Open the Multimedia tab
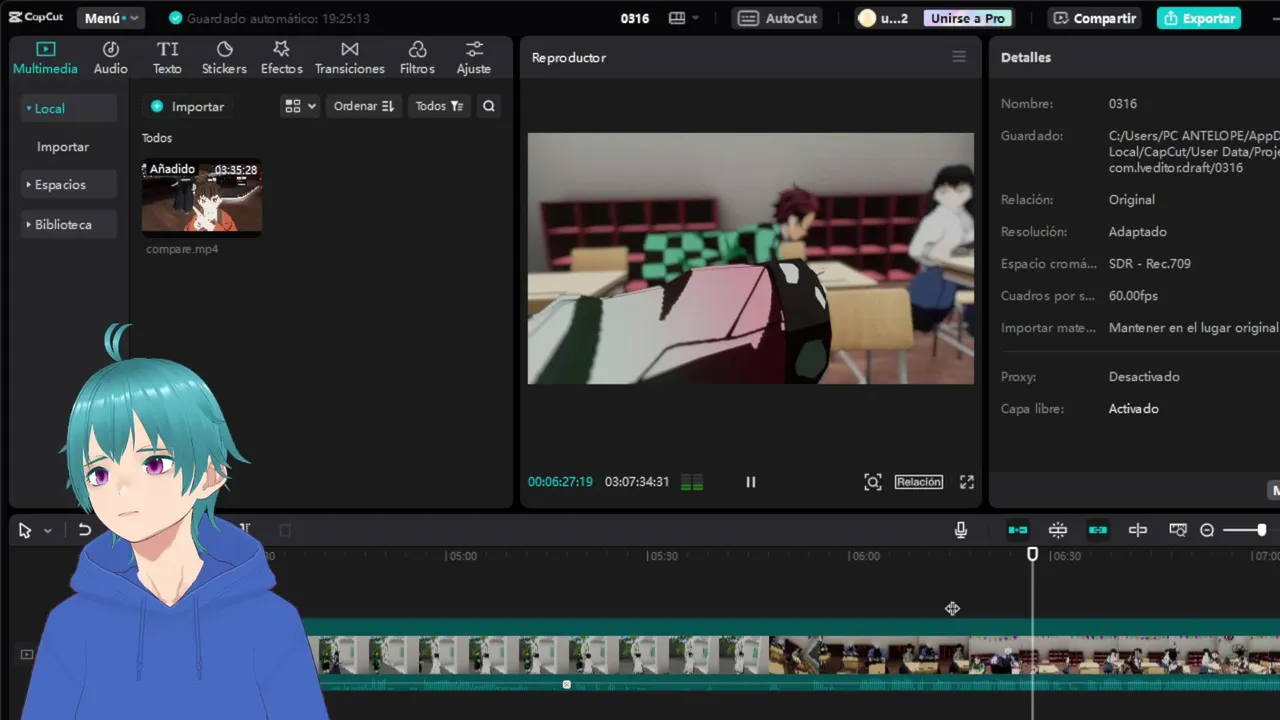The width and height of the screenshot is (1280, 720). (45, 58)
